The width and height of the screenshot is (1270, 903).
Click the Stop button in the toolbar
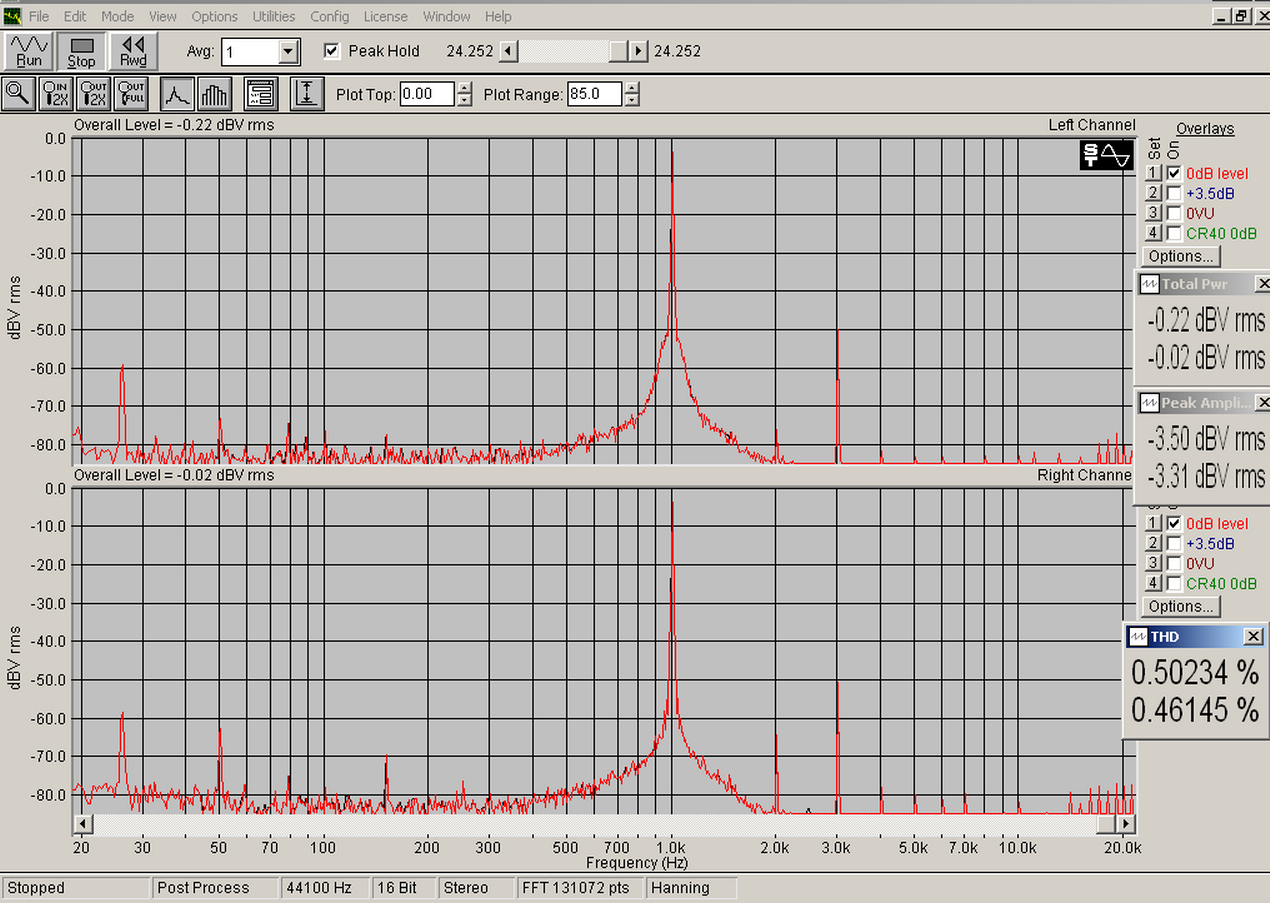point(82,51)
